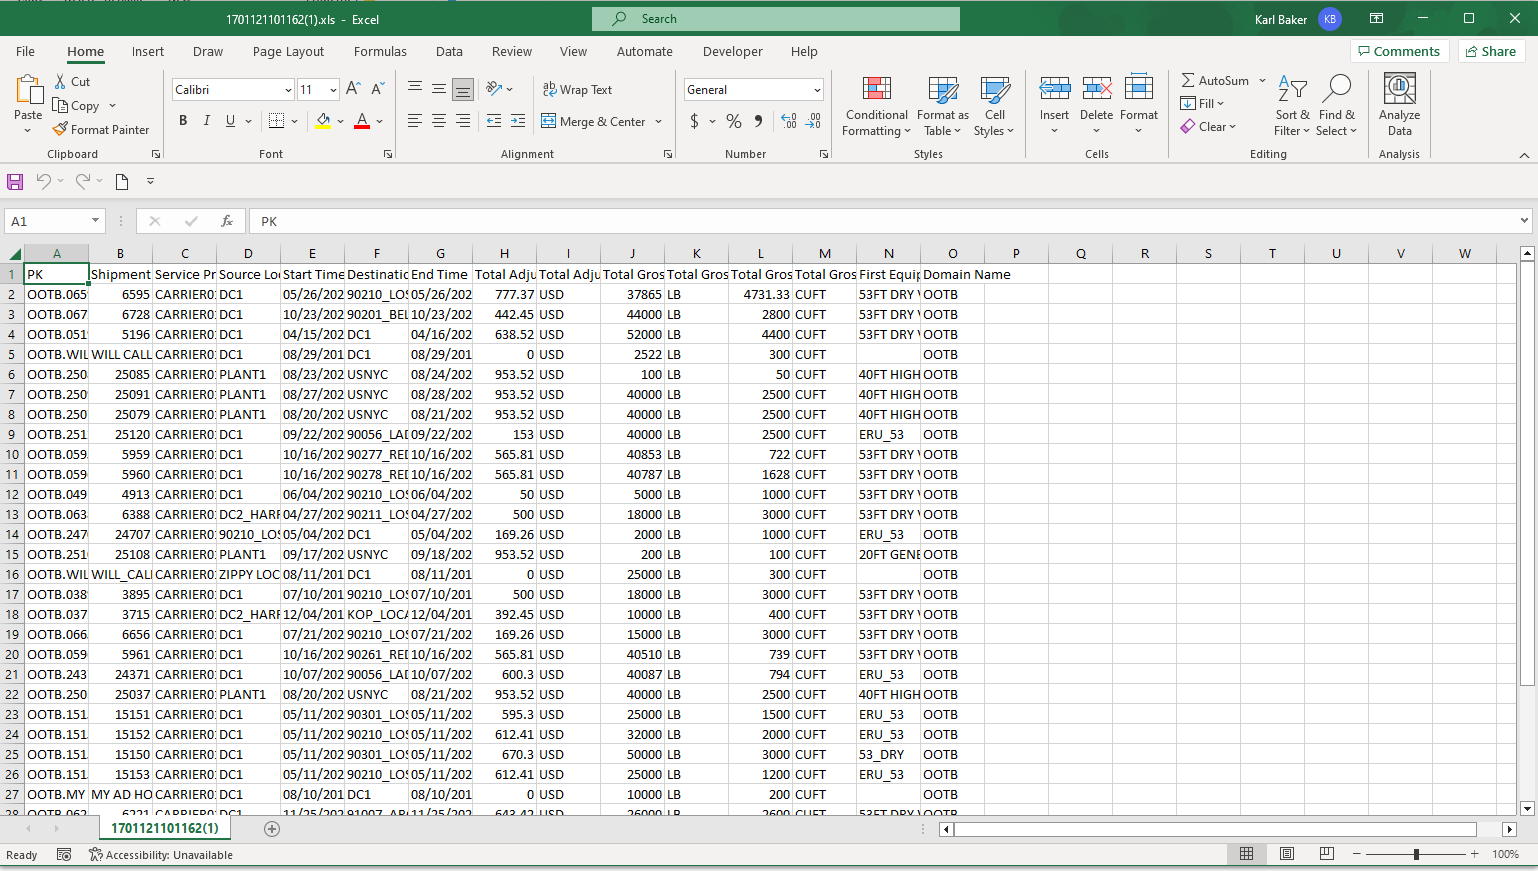Click the zoom slider handle
The width and height of the screenshot is (1538, 871).
pyautogui.click(x=1416, y=854)
